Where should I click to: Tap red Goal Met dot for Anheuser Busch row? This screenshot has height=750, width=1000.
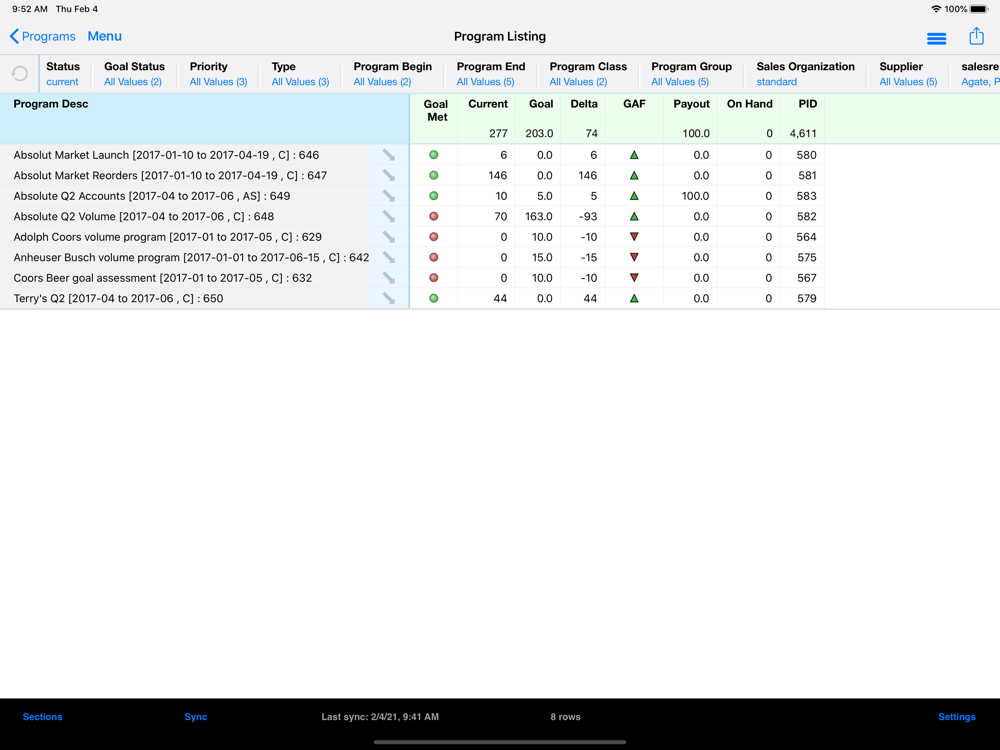pos(434,257)
